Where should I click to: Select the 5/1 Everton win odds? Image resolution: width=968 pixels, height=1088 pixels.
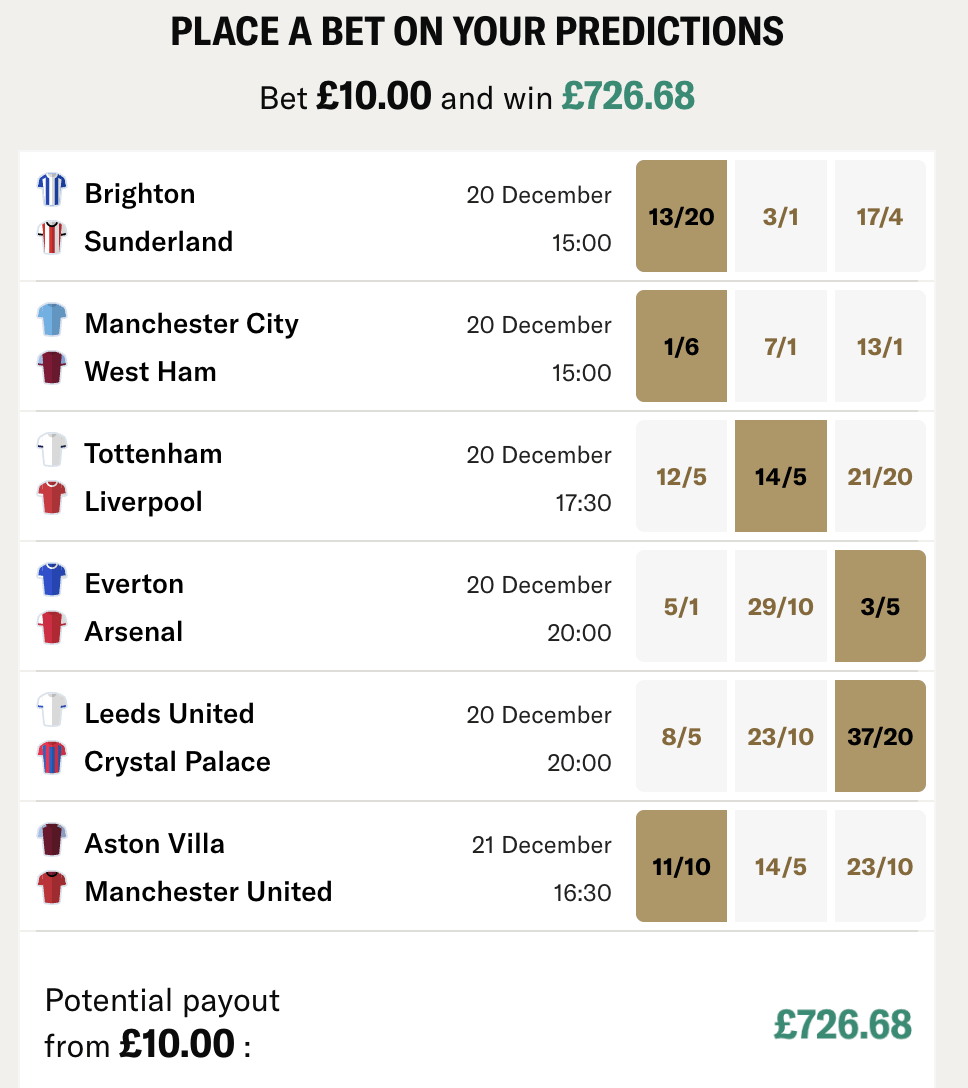(x=681, y=606)
